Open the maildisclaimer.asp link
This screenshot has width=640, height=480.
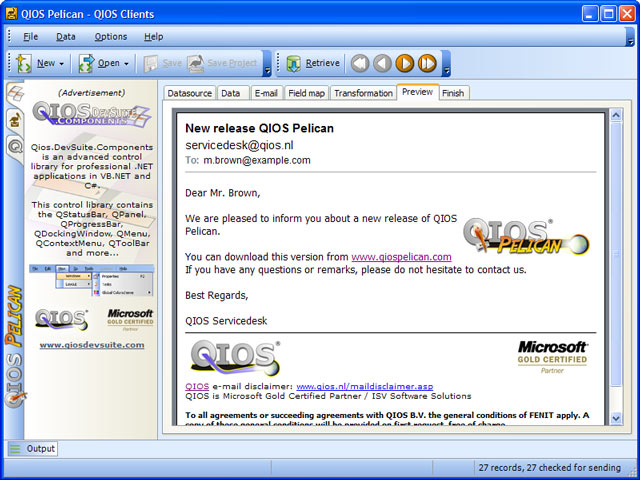click(x=364, y=386)
